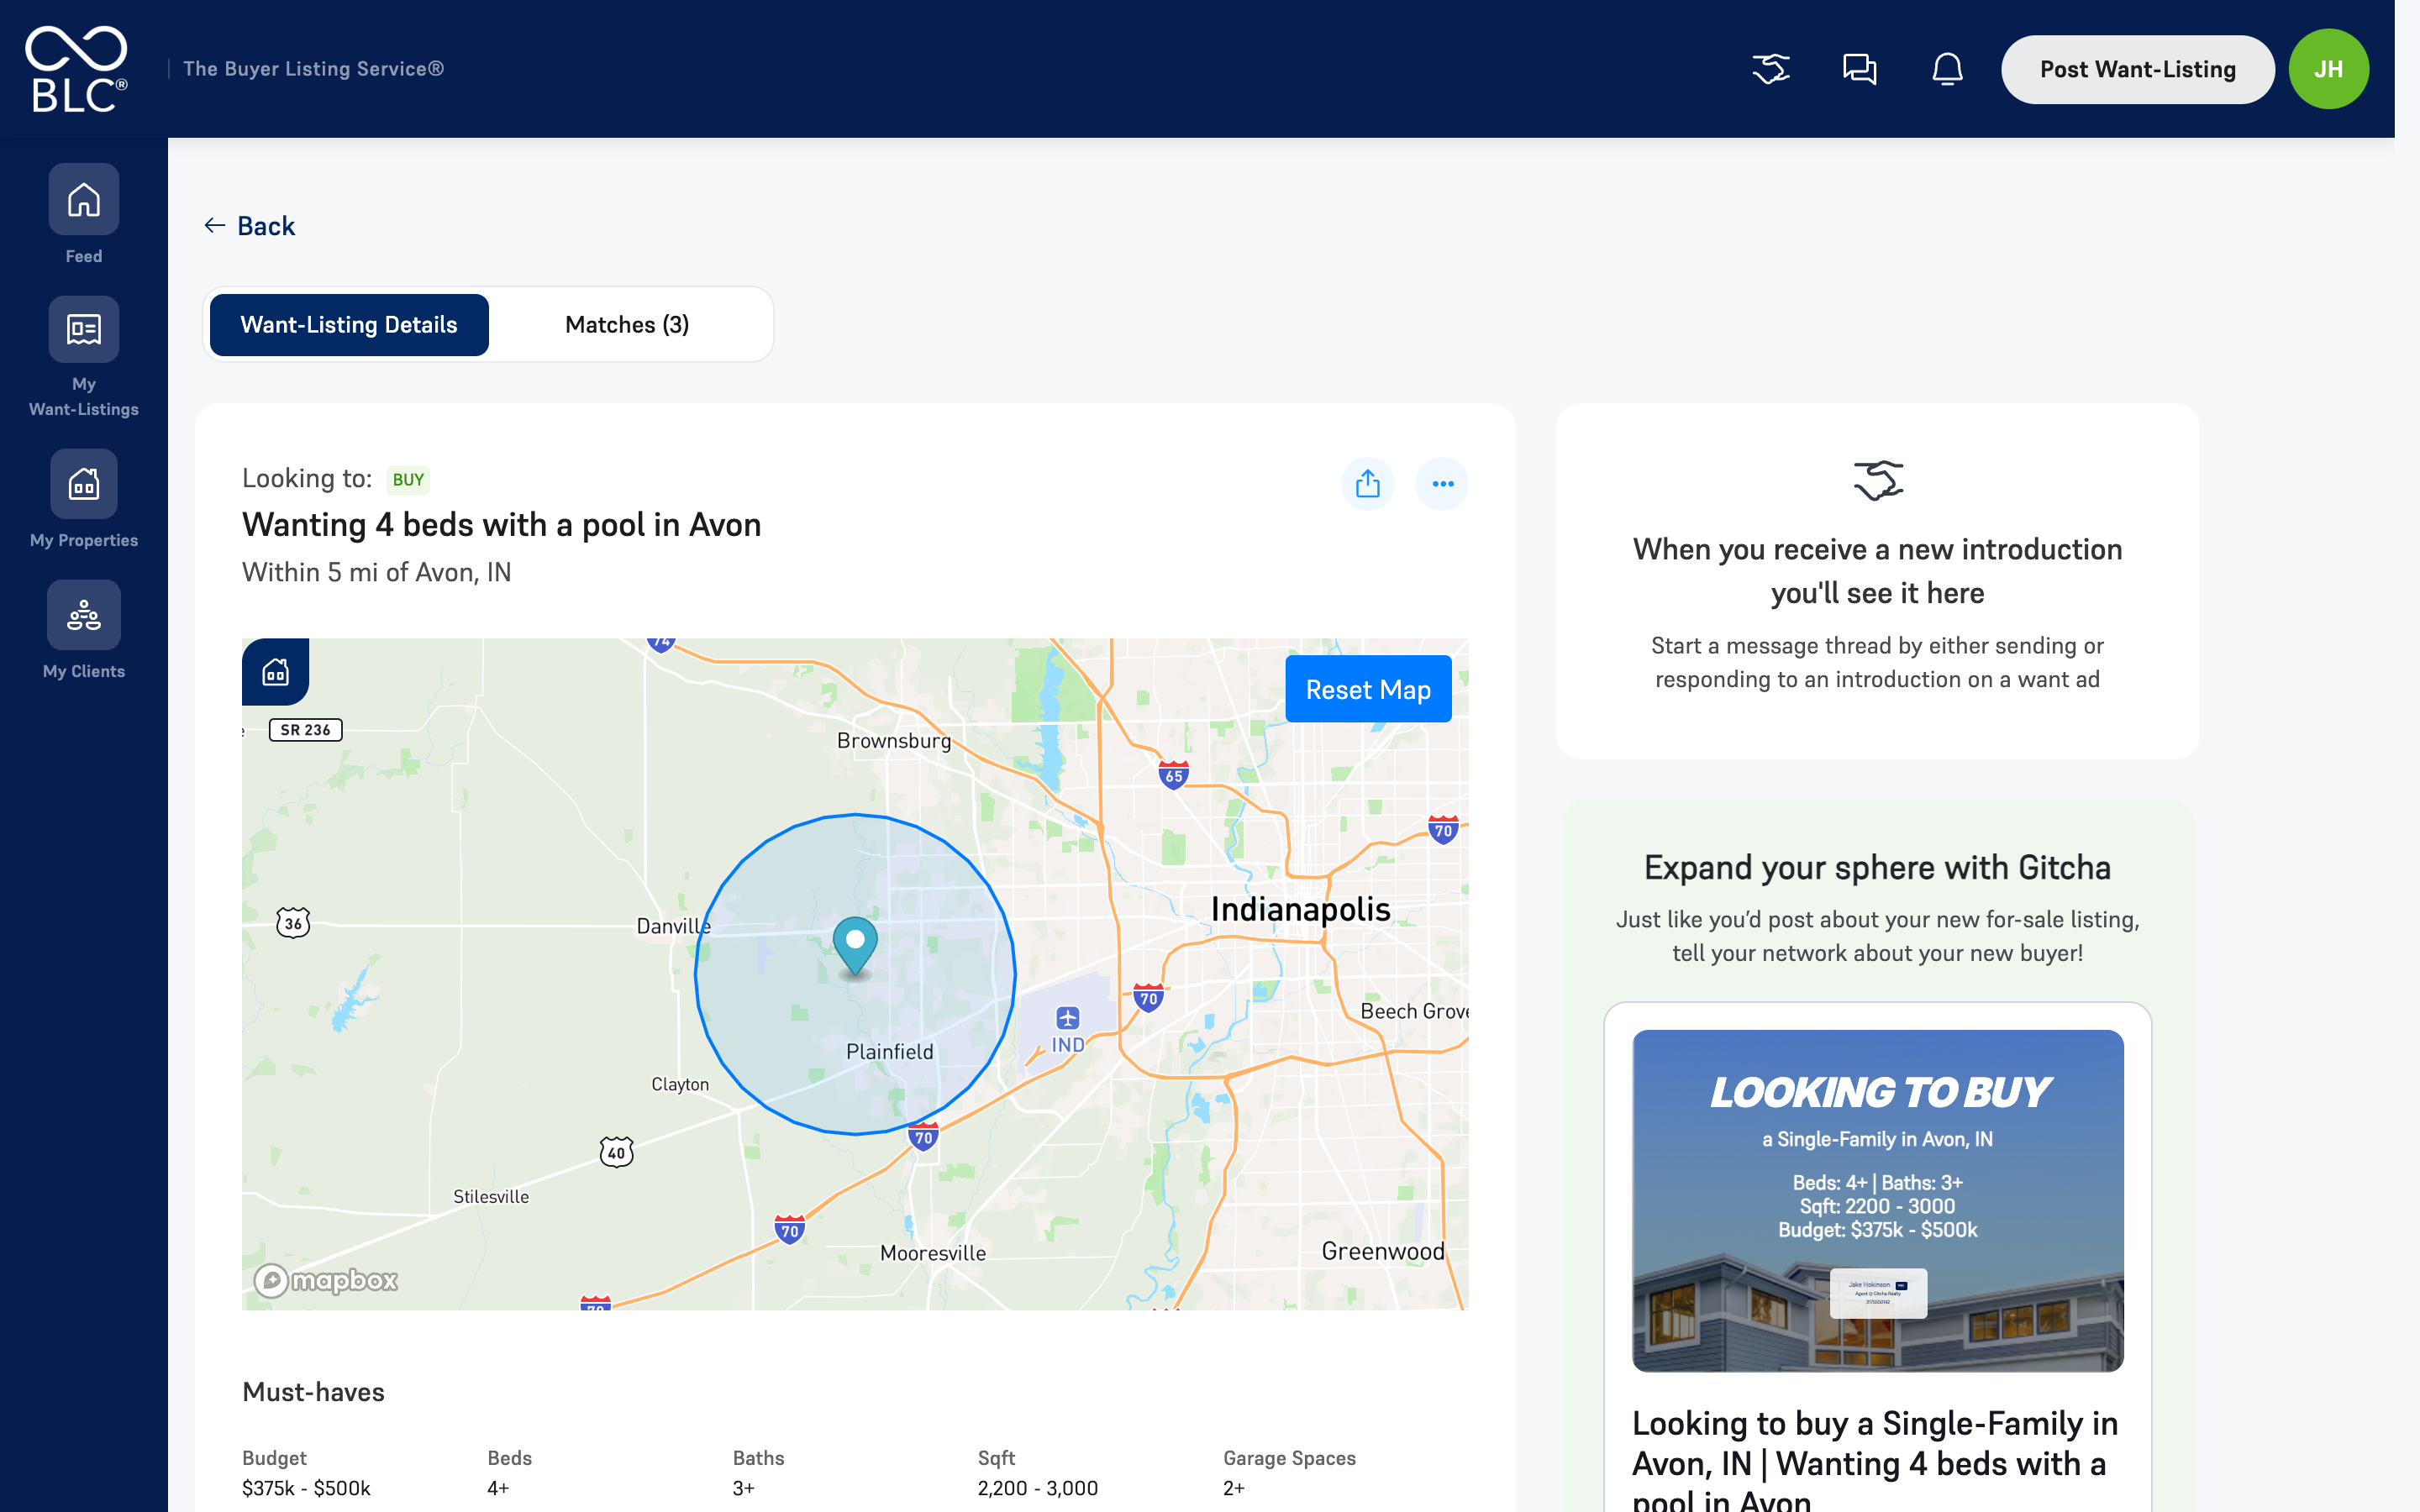2420x1512 pixels.
Task: Click the share icon on the want-listing
Action: 1367,484
